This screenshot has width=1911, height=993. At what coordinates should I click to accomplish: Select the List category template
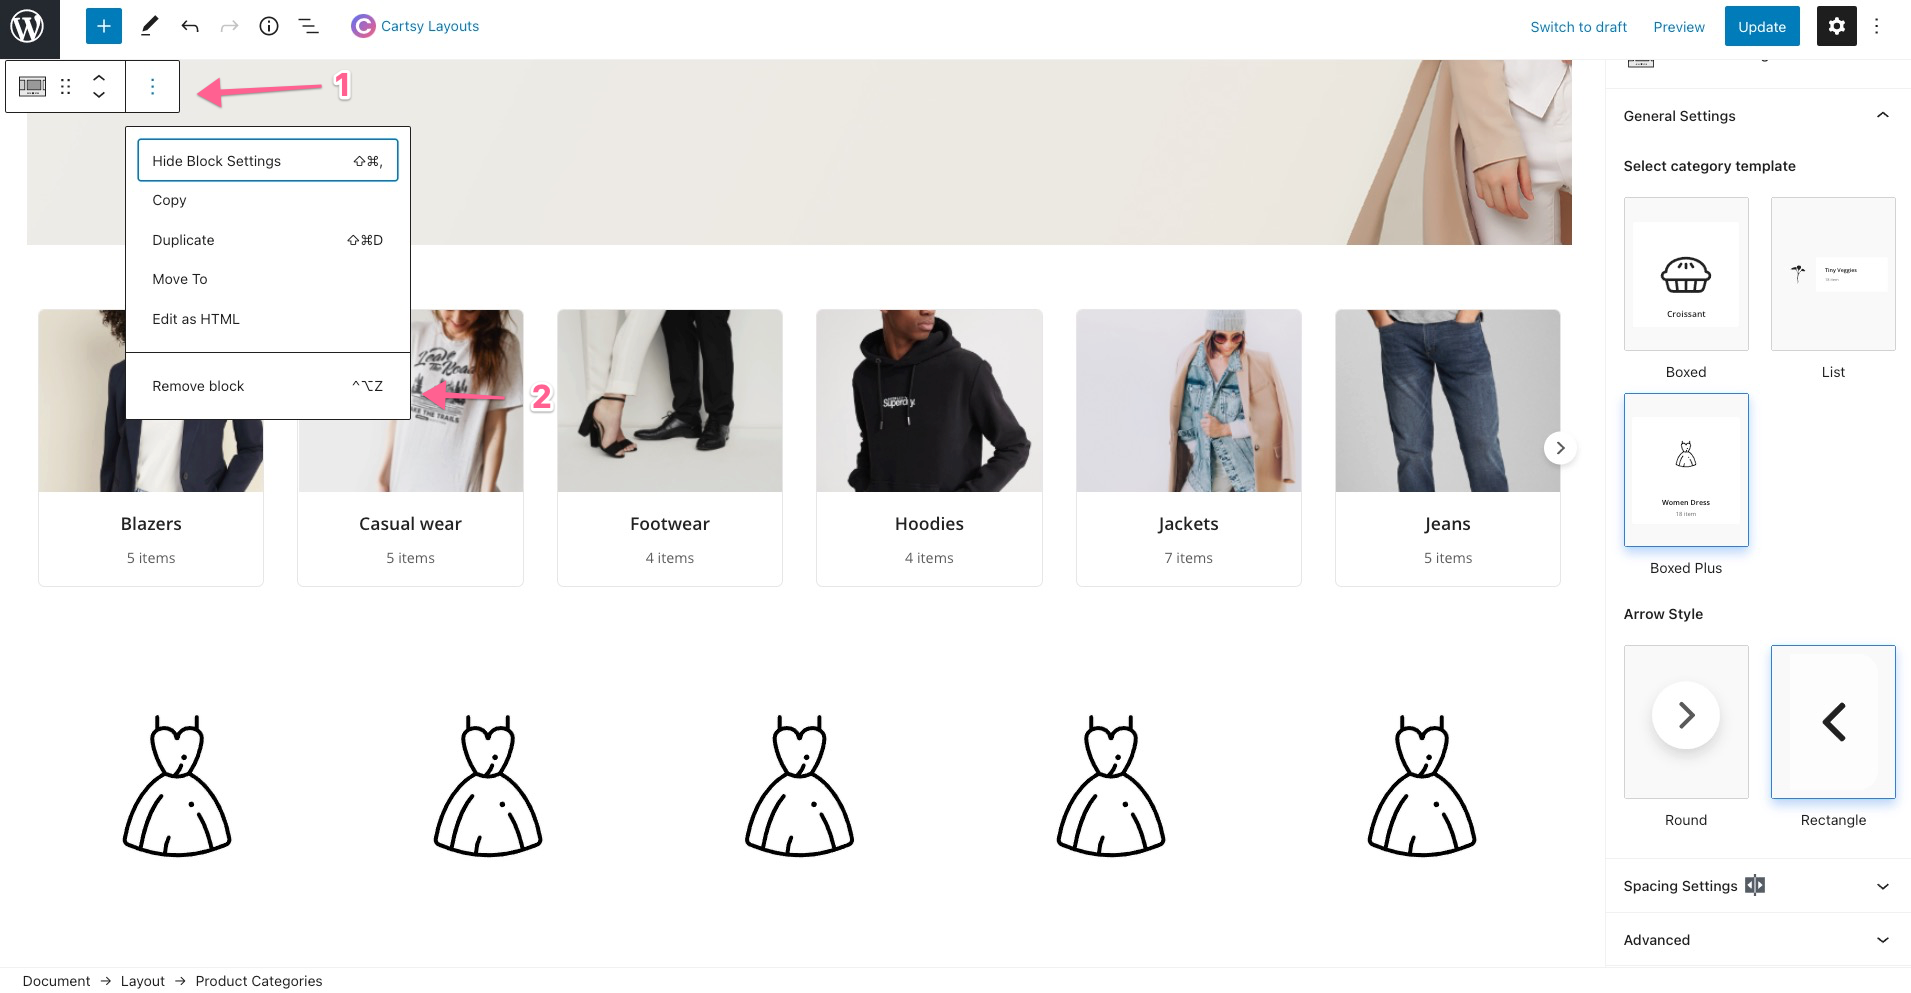(1833, 274)
